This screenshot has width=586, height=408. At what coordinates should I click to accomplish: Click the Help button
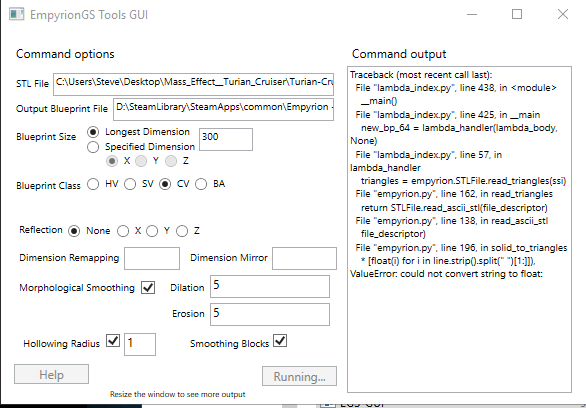click(52, 374)
